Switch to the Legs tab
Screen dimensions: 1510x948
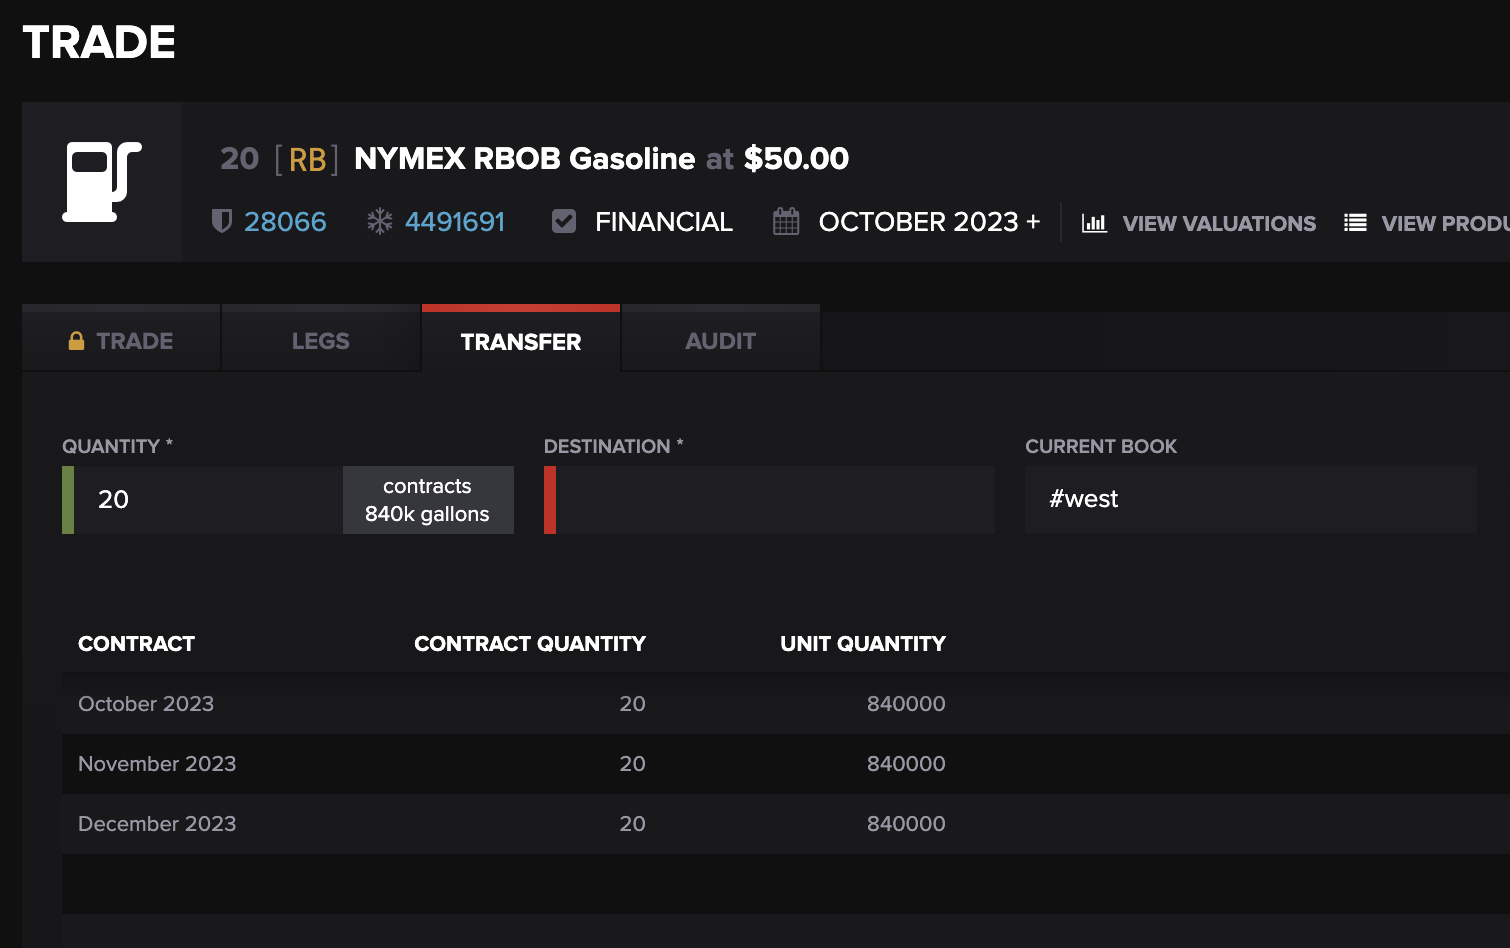point(320,341)
